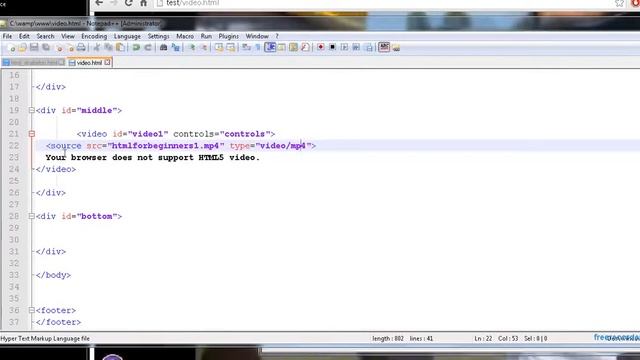The image size is (640, 360).
Task: Switch to the inactive first document tab
Action: [x=33, y=63]
